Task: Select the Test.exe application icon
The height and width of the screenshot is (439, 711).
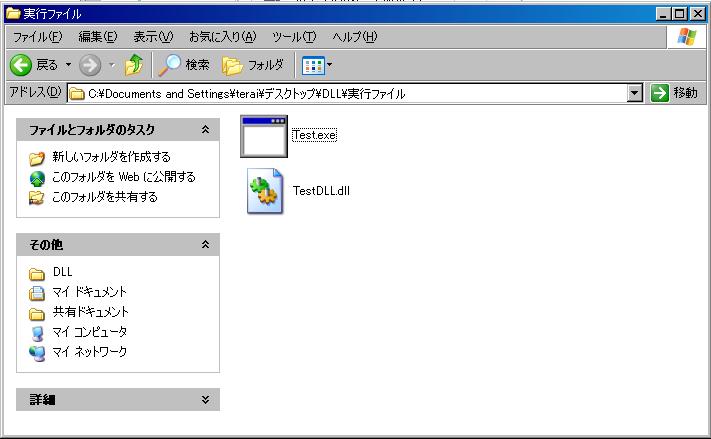Action: [x=264, y=136]
